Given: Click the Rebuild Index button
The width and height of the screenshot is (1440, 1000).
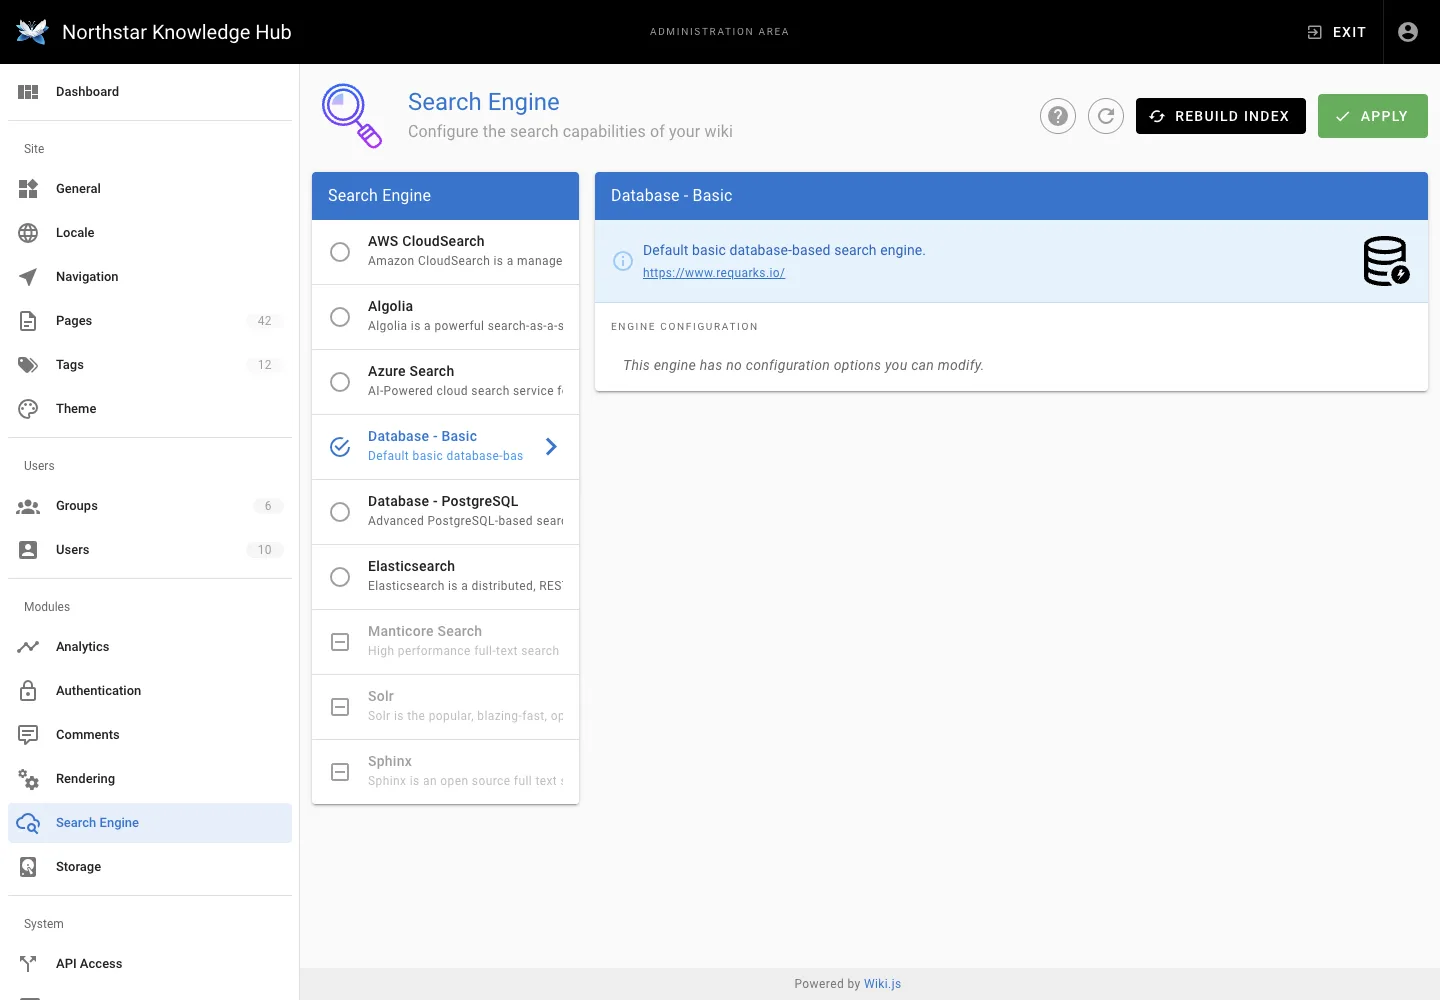Looking at the screenshot, I should tap(1220, 116).
